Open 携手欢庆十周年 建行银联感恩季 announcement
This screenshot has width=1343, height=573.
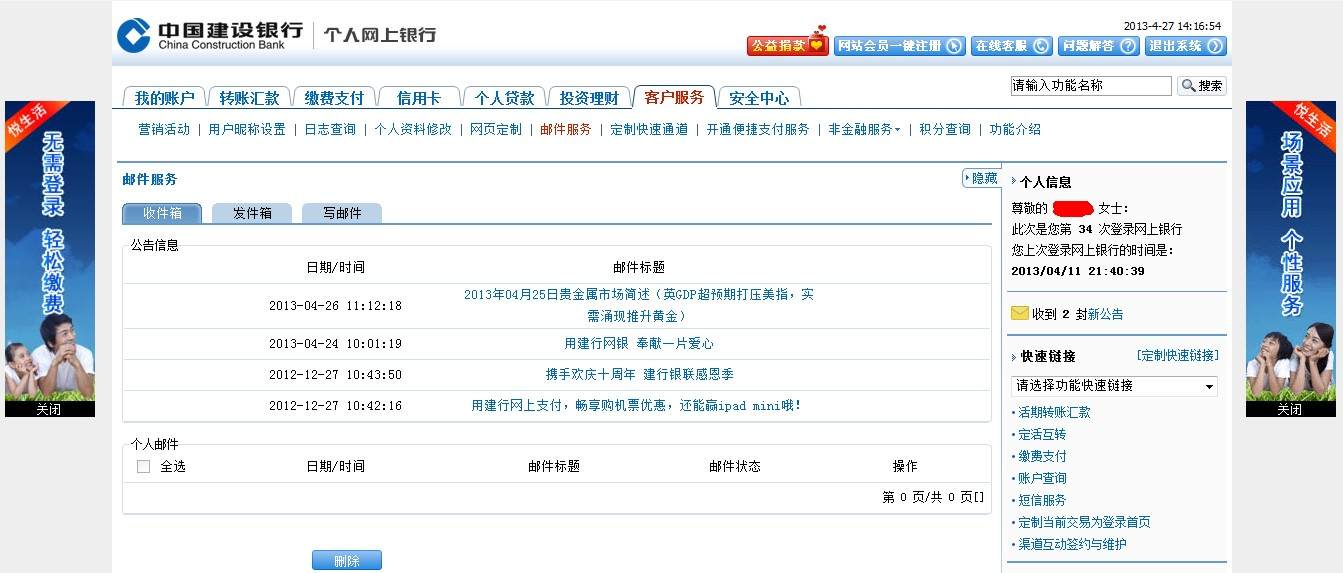pyautogui.click(x=639, y=374)
